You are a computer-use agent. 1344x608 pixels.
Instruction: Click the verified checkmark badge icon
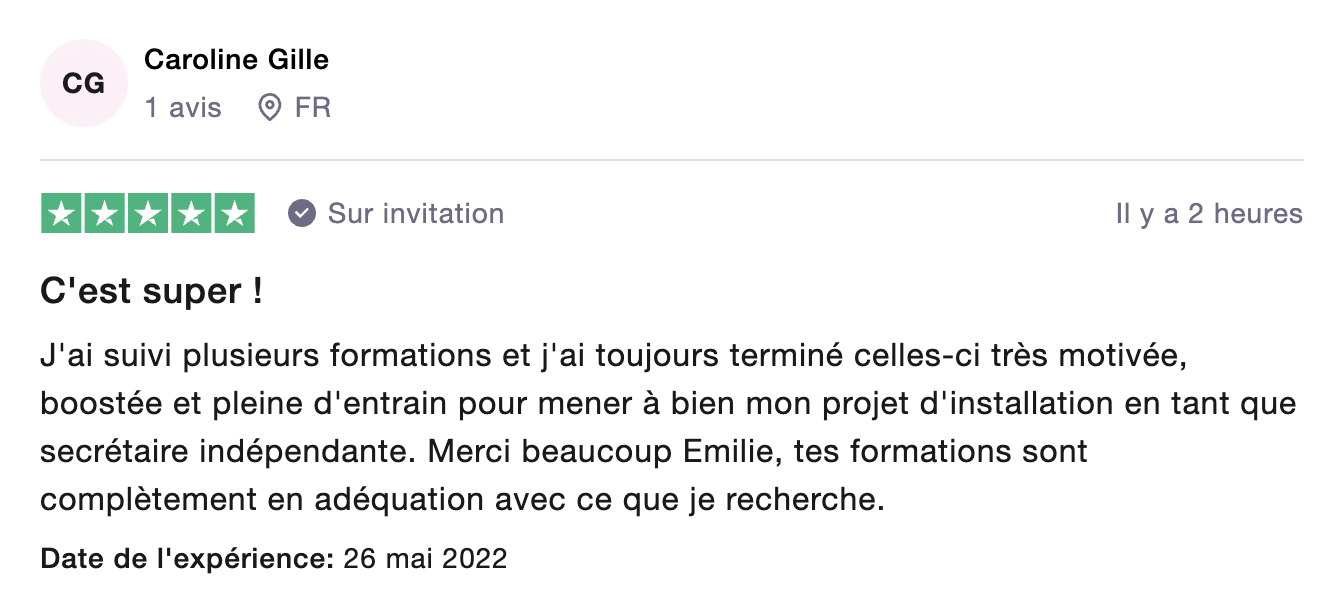(x=302, y=214)
